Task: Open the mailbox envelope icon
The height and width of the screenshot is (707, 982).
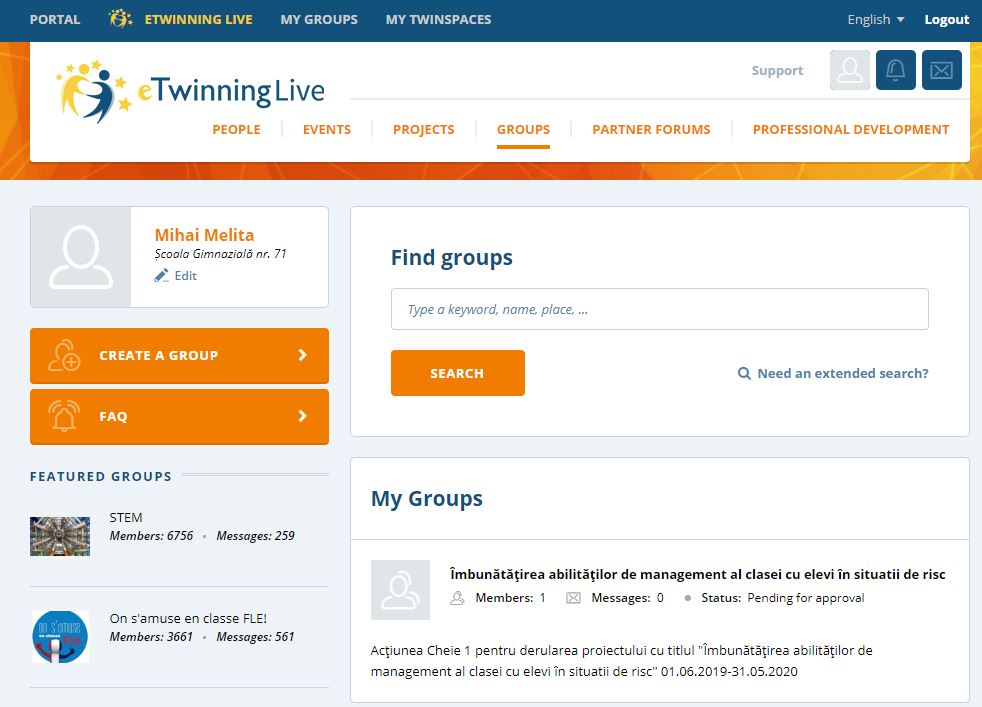Action: 941,70
